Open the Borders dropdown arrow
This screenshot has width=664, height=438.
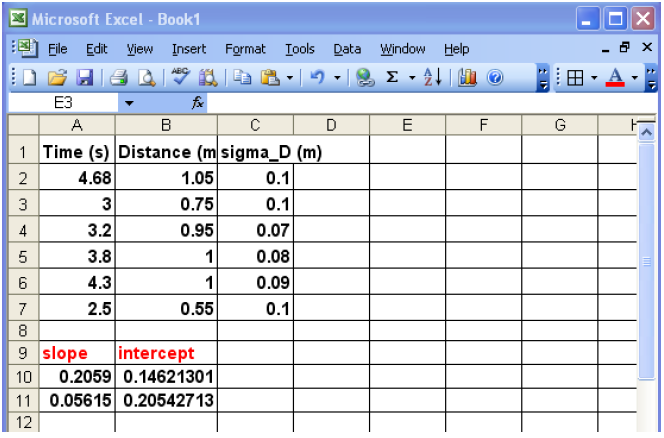point(594,76)
